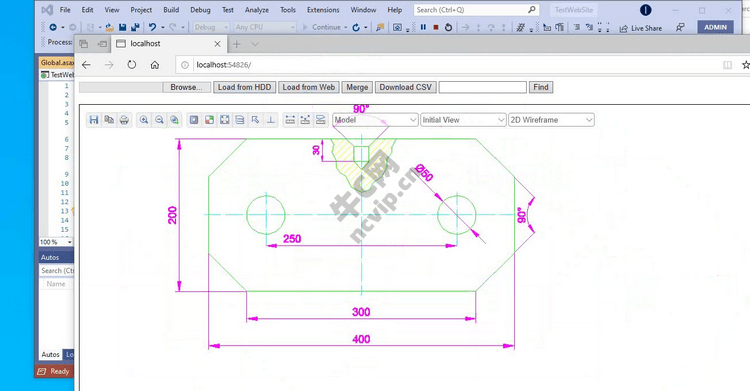This screenshot has height=391, width=750.
Task: Open the 2D Wireframe visual style dropdown
Action: click(551, 120)
